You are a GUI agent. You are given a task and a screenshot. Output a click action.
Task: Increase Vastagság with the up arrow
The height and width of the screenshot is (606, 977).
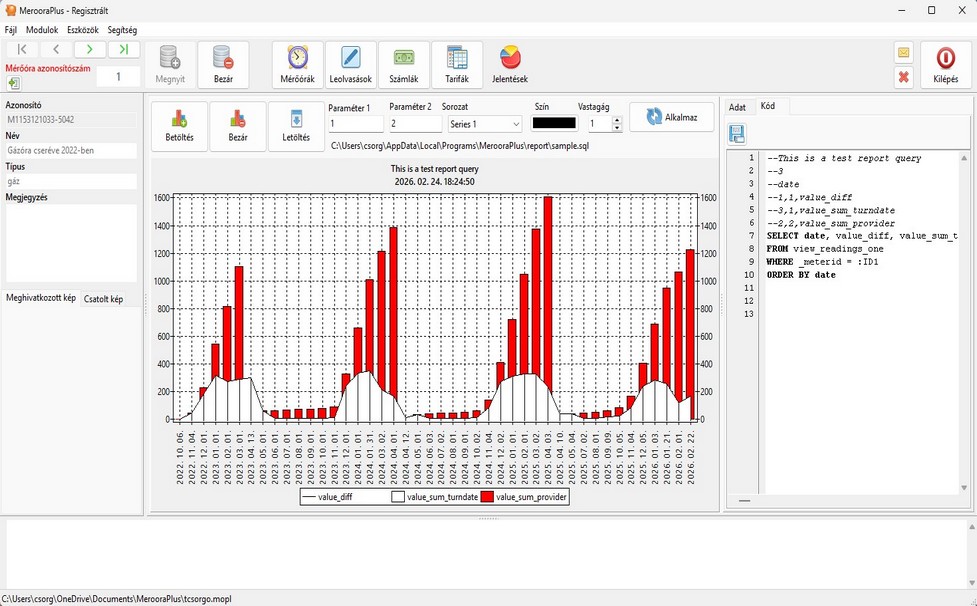pyautogui.click(x=616, y=119)
